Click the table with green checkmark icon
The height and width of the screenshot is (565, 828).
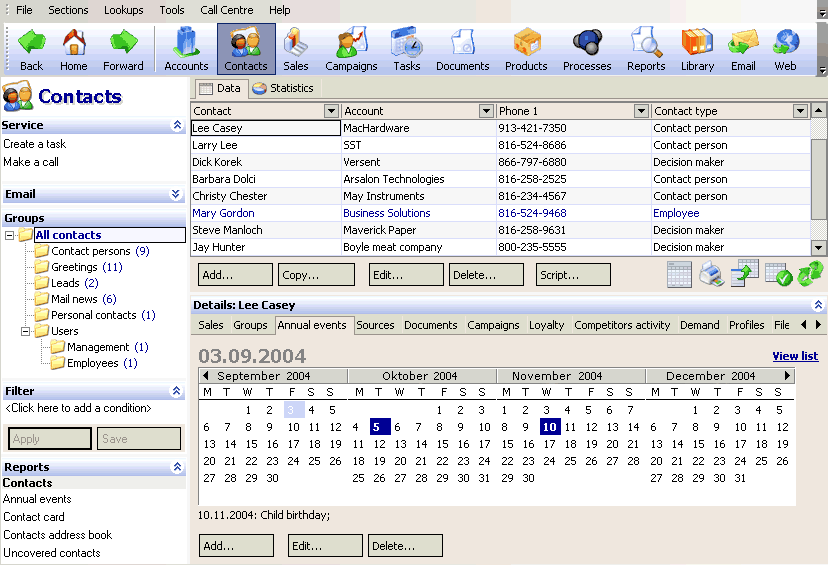tap(778, 275)
